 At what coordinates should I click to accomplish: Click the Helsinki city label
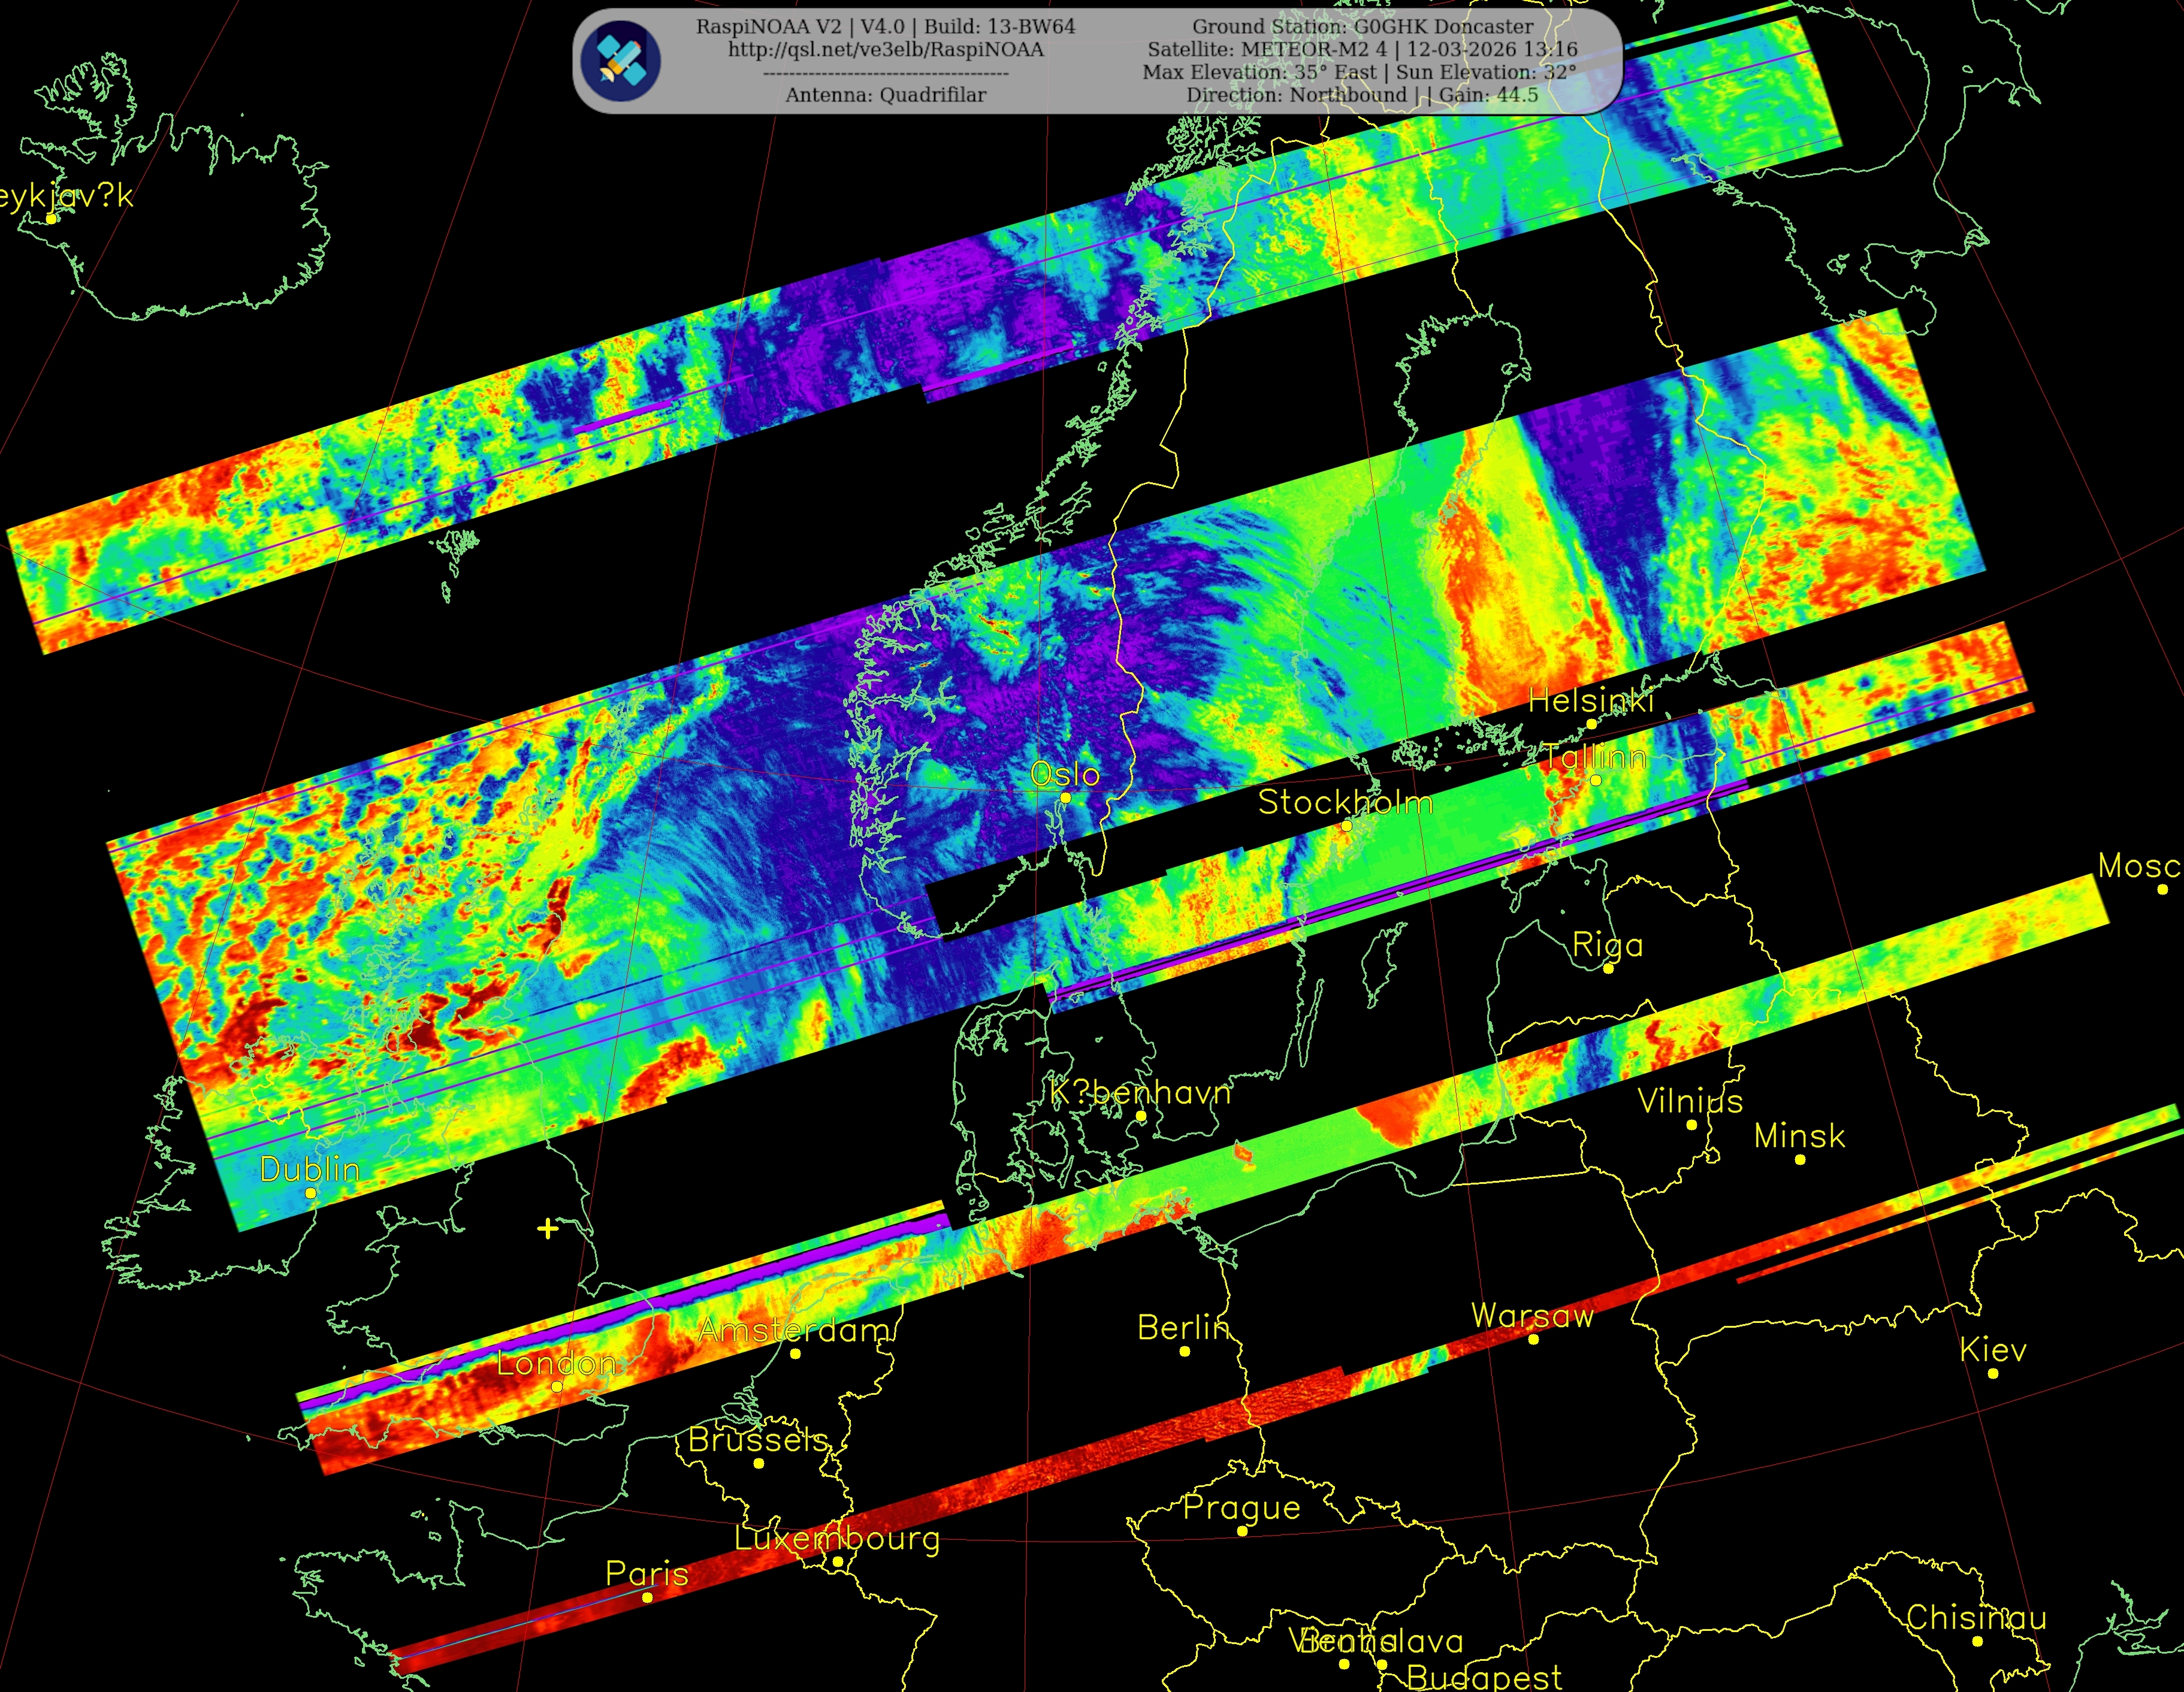click(x=1591, y=701)
